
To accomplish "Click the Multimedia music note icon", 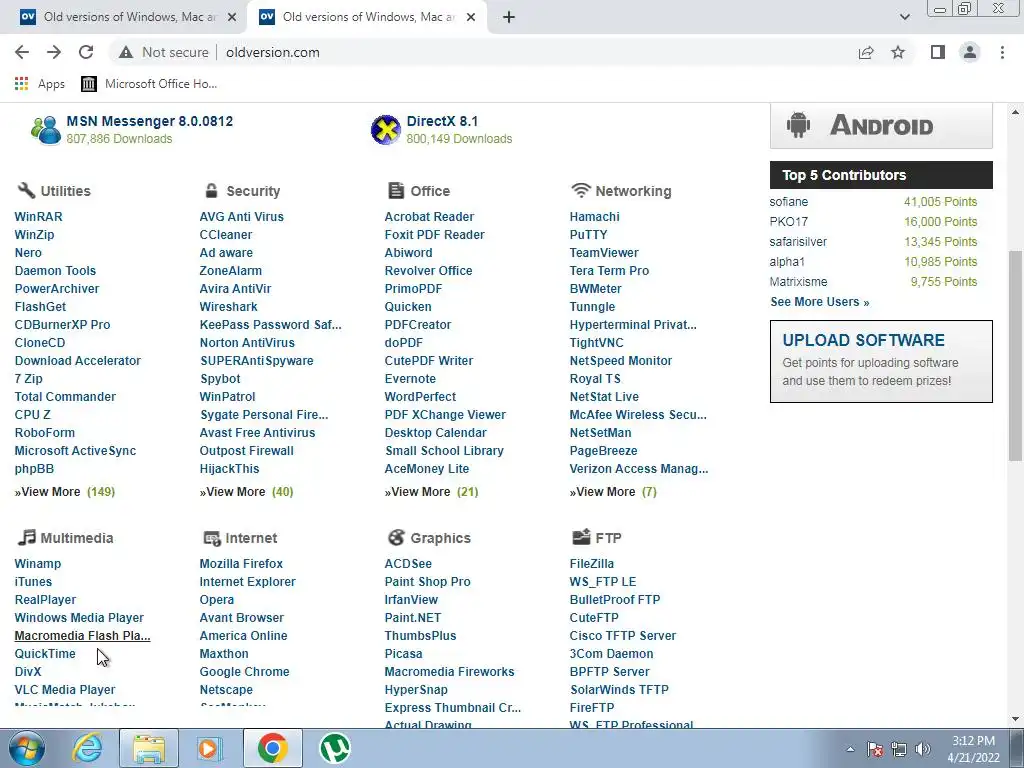I will click(26, 537).
